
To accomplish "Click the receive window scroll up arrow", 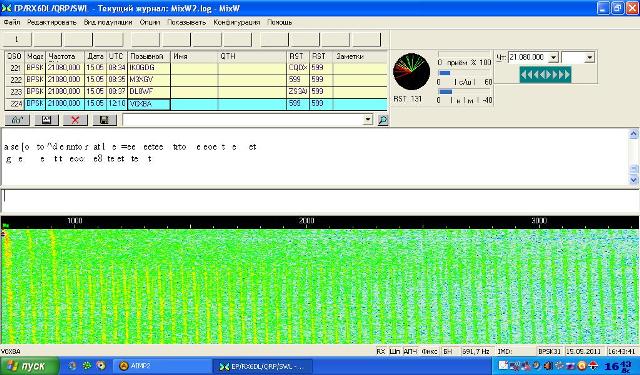I will point(633,134).
